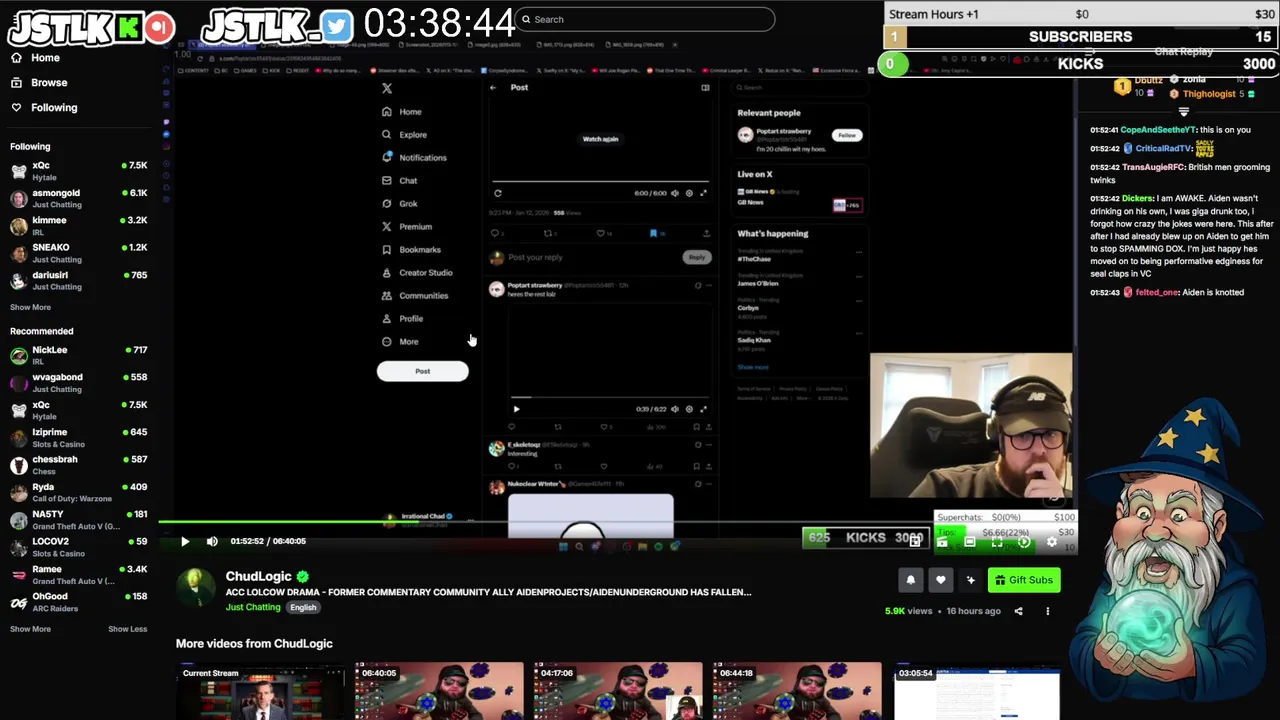Open video three-dot options menu
Screen dimensions: 1280x720
point(1047,611)
